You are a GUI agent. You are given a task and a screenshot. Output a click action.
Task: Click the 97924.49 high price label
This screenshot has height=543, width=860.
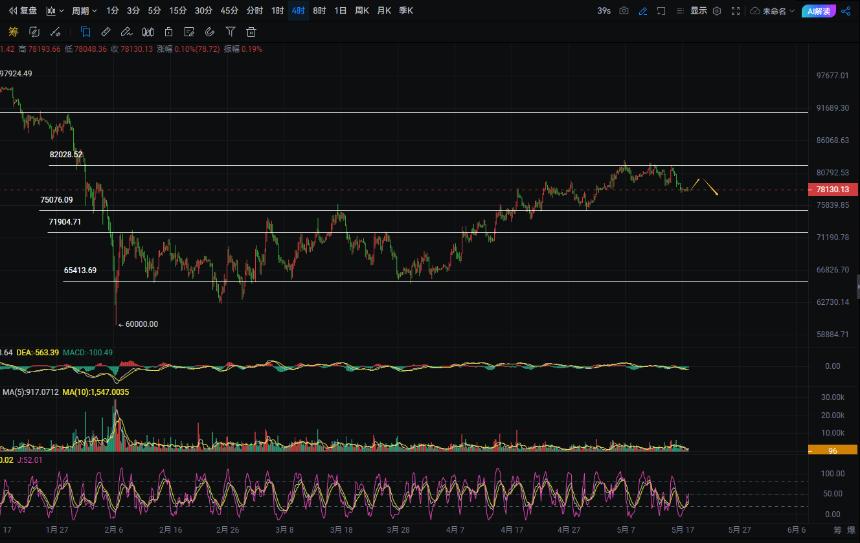click(x=16, y=73)
